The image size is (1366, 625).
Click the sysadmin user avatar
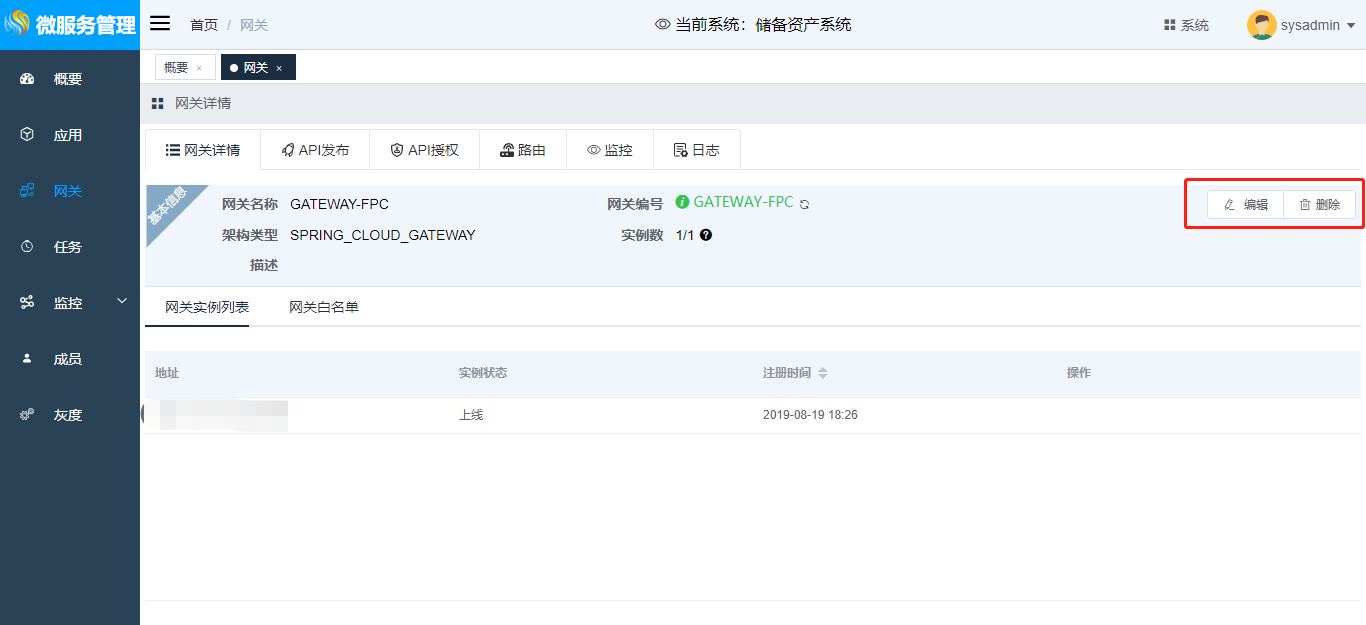[x=1261, y=25]
